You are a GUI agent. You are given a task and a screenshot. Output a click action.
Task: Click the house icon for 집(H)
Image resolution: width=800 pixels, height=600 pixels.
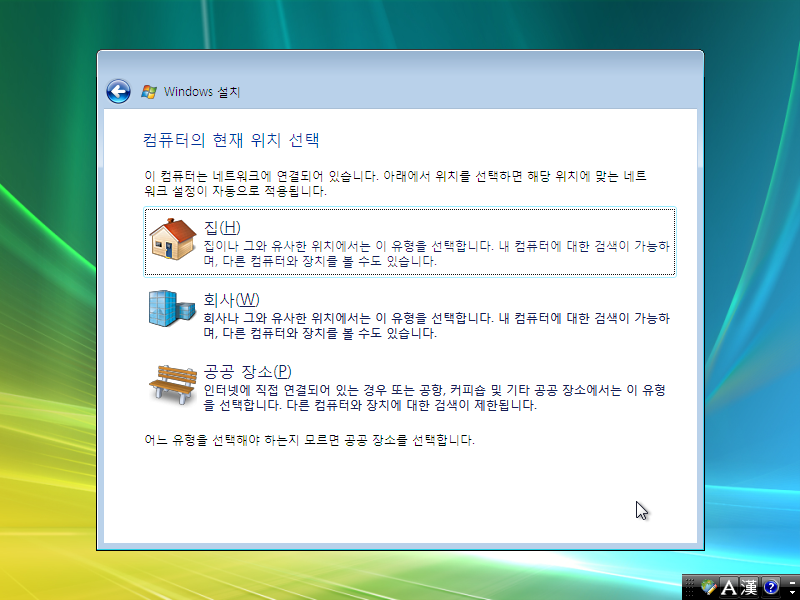(172, 239)
